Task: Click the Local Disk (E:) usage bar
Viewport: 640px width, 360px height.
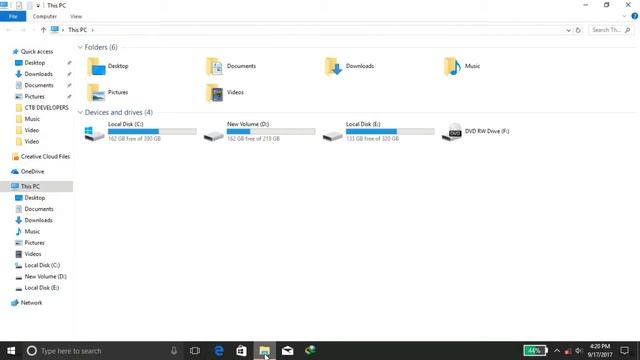Action: 390,131
